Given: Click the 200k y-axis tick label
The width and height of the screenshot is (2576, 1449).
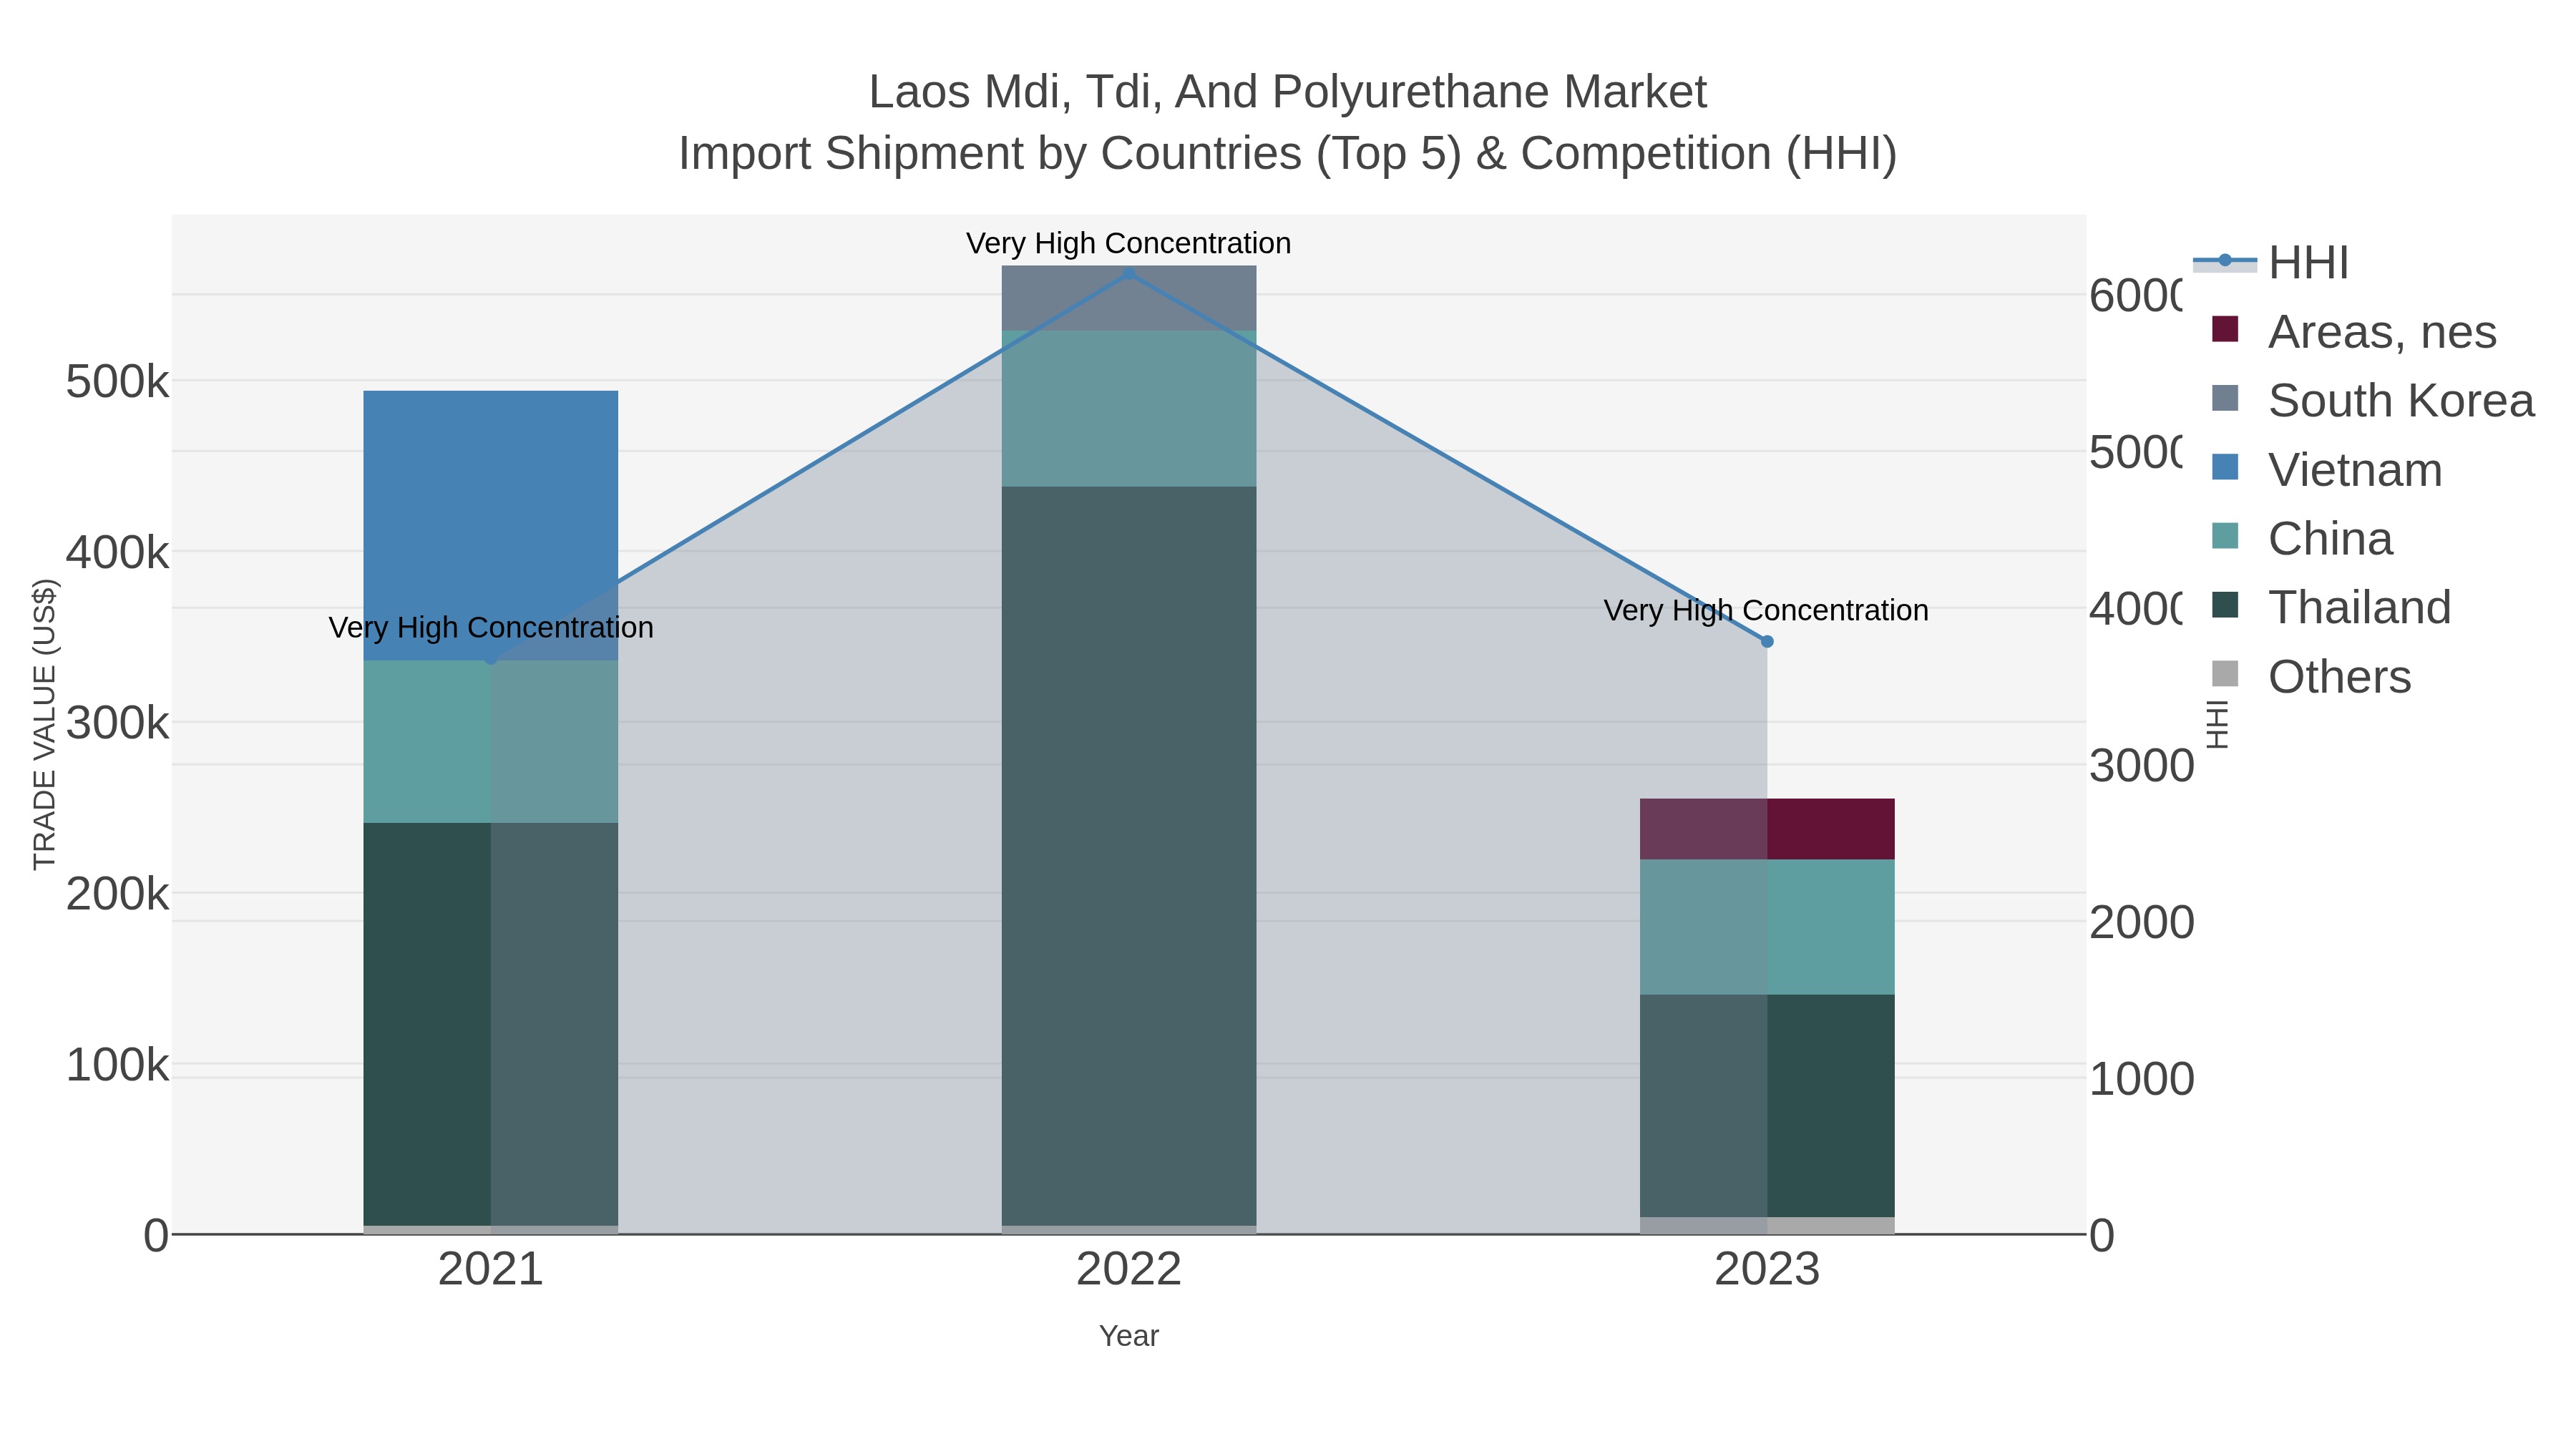Looking at the screenshot, I should pos(117,894).
